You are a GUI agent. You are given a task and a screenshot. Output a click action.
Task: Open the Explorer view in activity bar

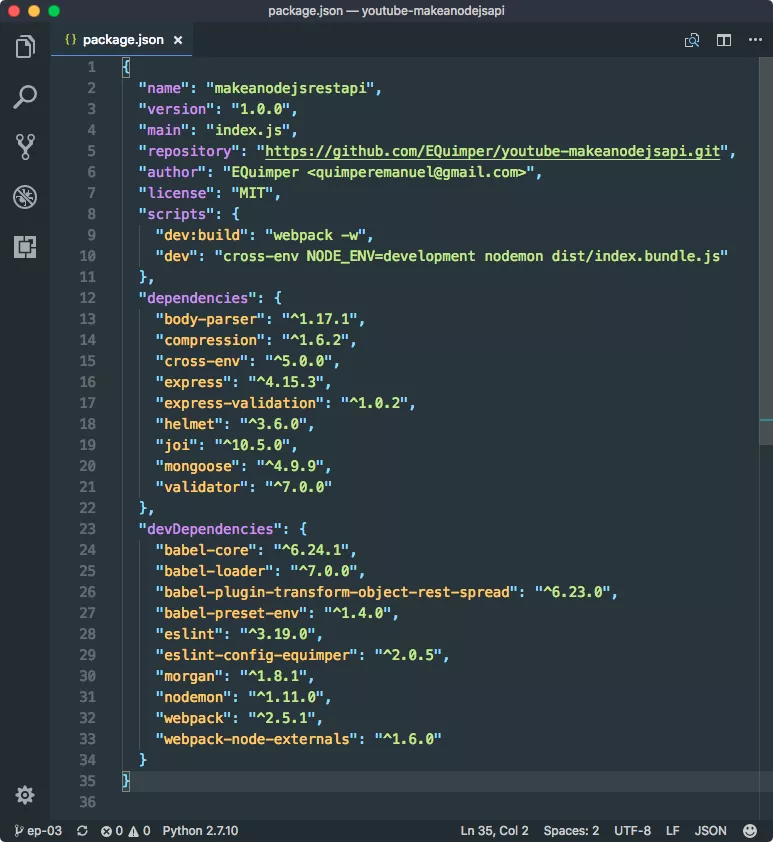25,47
